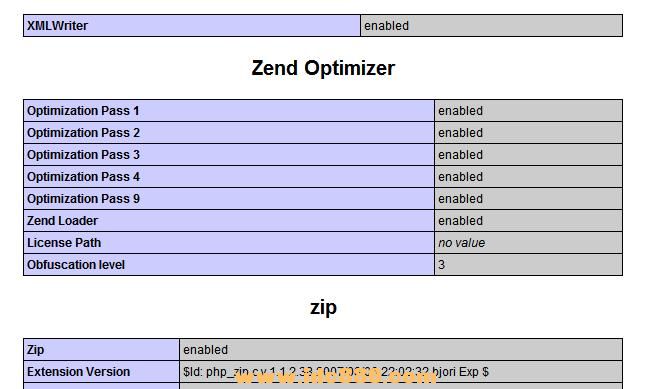This screenshot has height=389, width=671.
Task: Select enabled value for Optimization Pass 4
Action: pyautogui.click(x=460, y=177)
